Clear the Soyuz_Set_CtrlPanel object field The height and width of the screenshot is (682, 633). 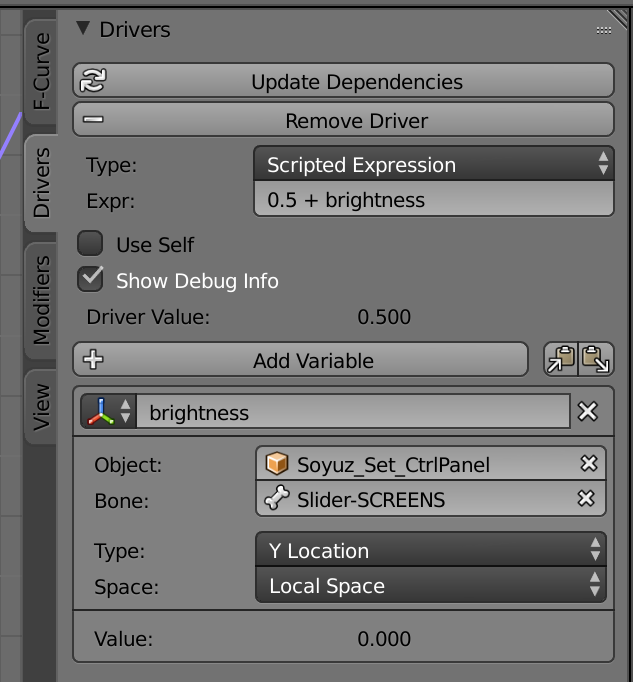click(x=588, y=464)
